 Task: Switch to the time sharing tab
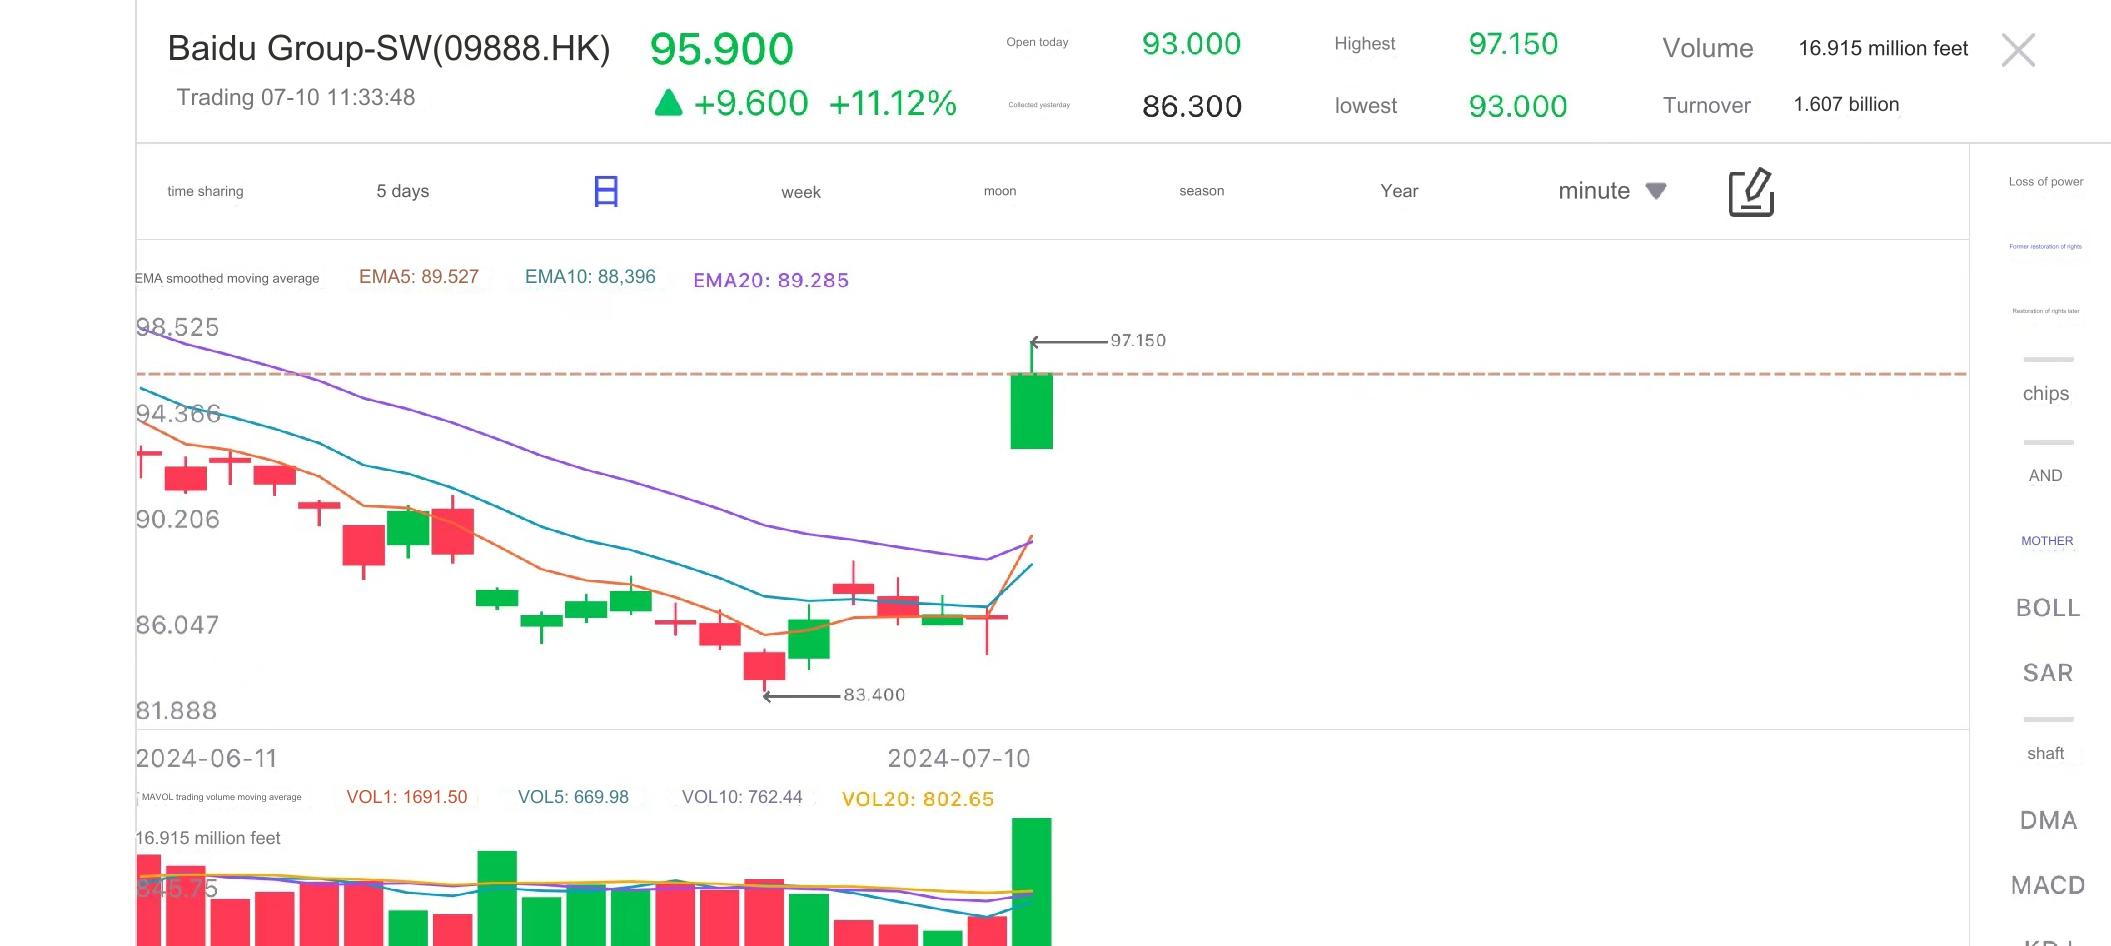(205, 191)
